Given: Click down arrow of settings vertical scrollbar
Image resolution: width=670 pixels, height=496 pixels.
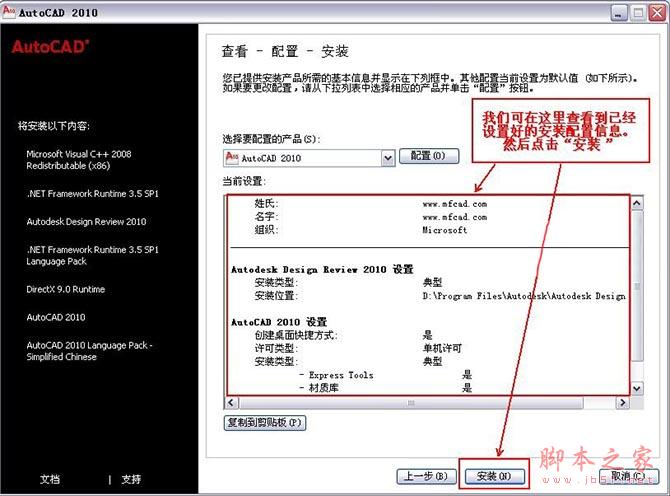Looking at the screenshot, I should point(637,388).
